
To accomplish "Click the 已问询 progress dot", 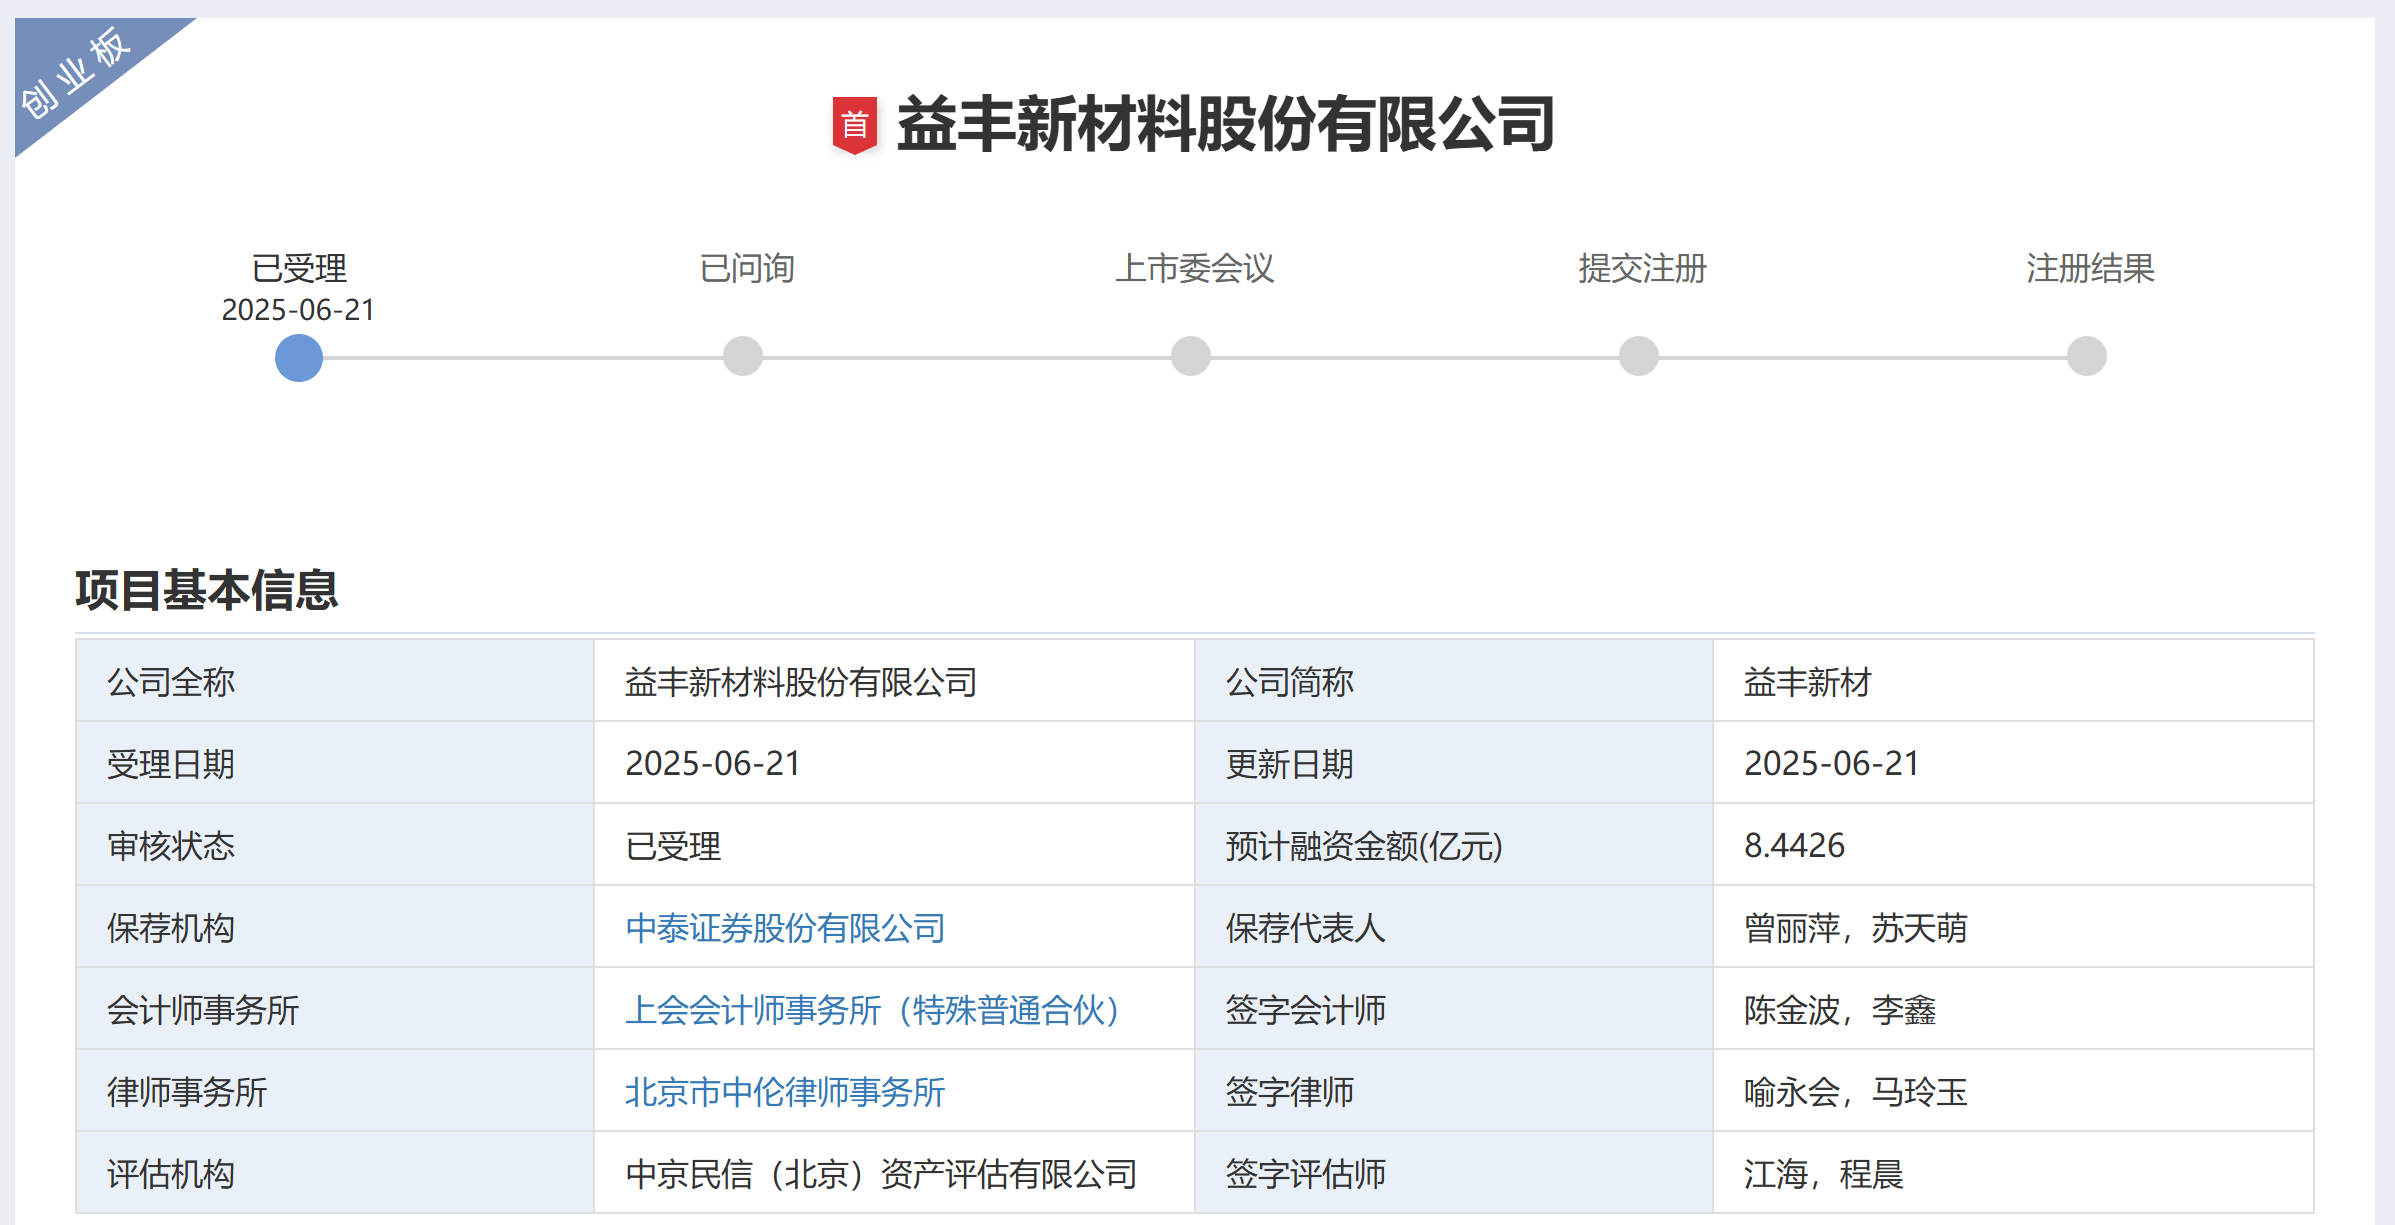I will [x=743, y=356].
